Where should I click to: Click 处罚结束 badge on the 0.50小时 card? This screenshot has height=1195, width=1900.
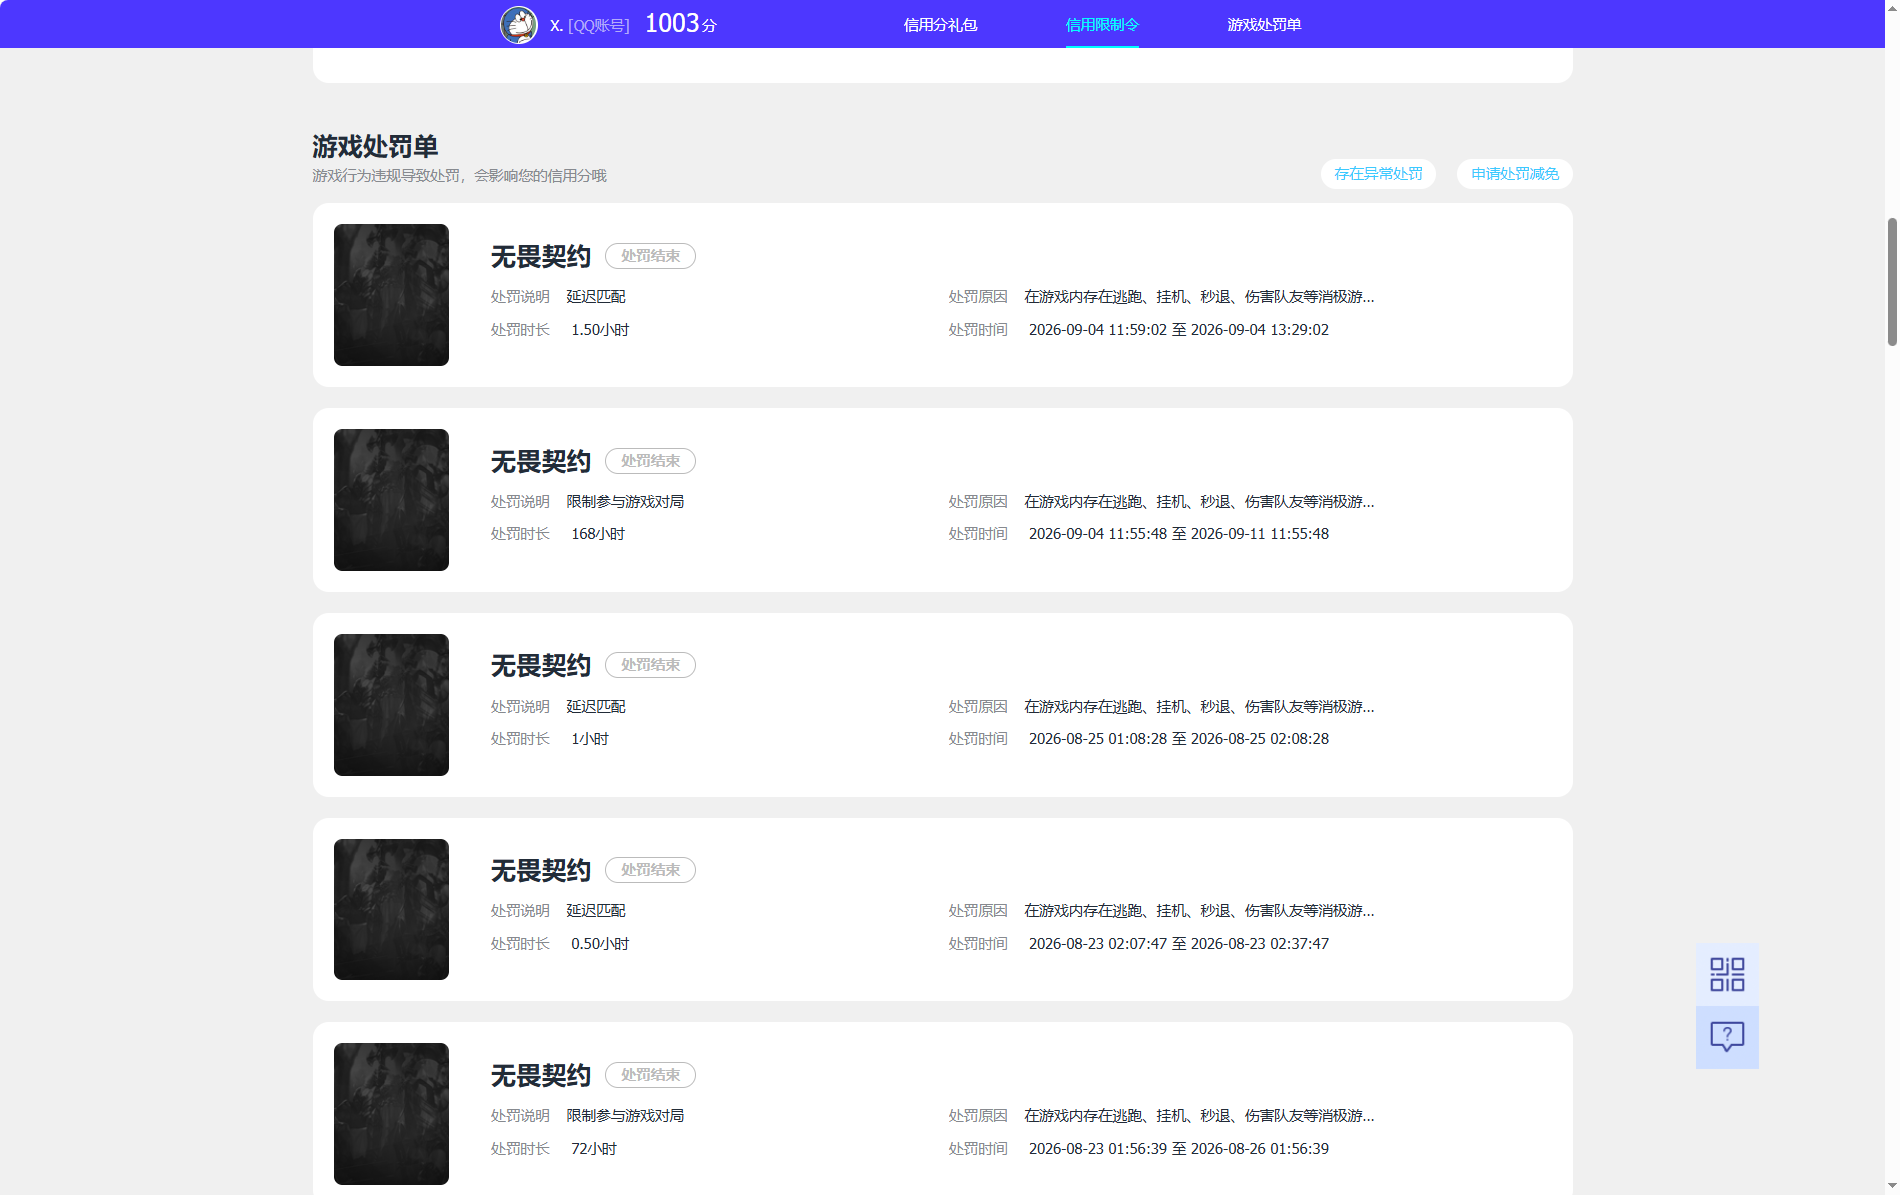pos(650,870)
